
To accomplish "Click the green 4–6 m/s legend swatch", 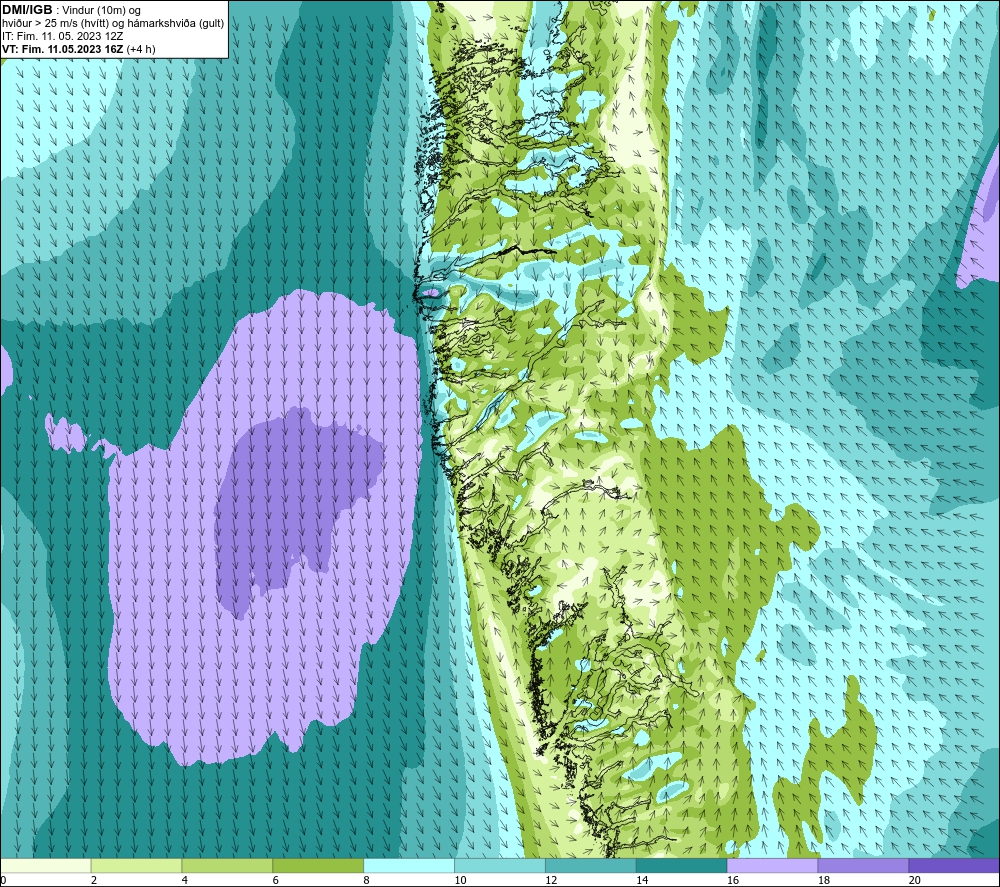I will click(227, 865).
